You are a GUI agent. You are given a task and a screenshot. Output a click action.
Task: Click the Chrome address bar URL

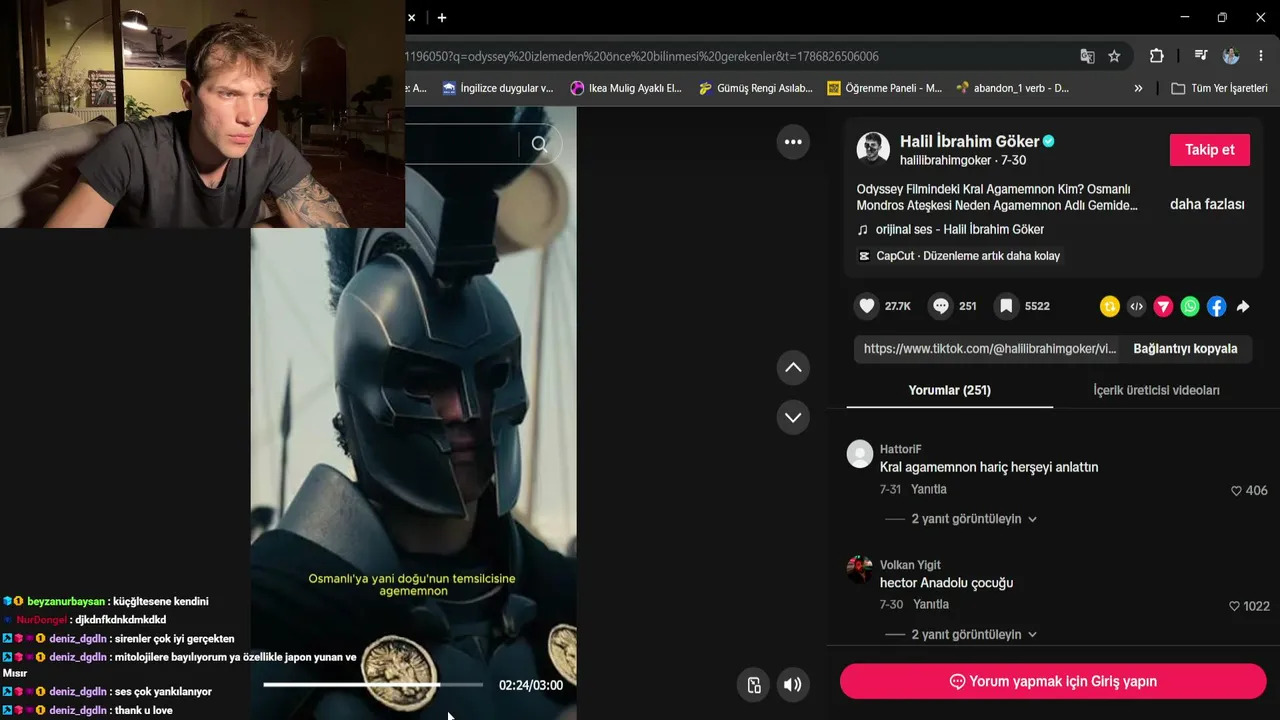coord(642,56)
